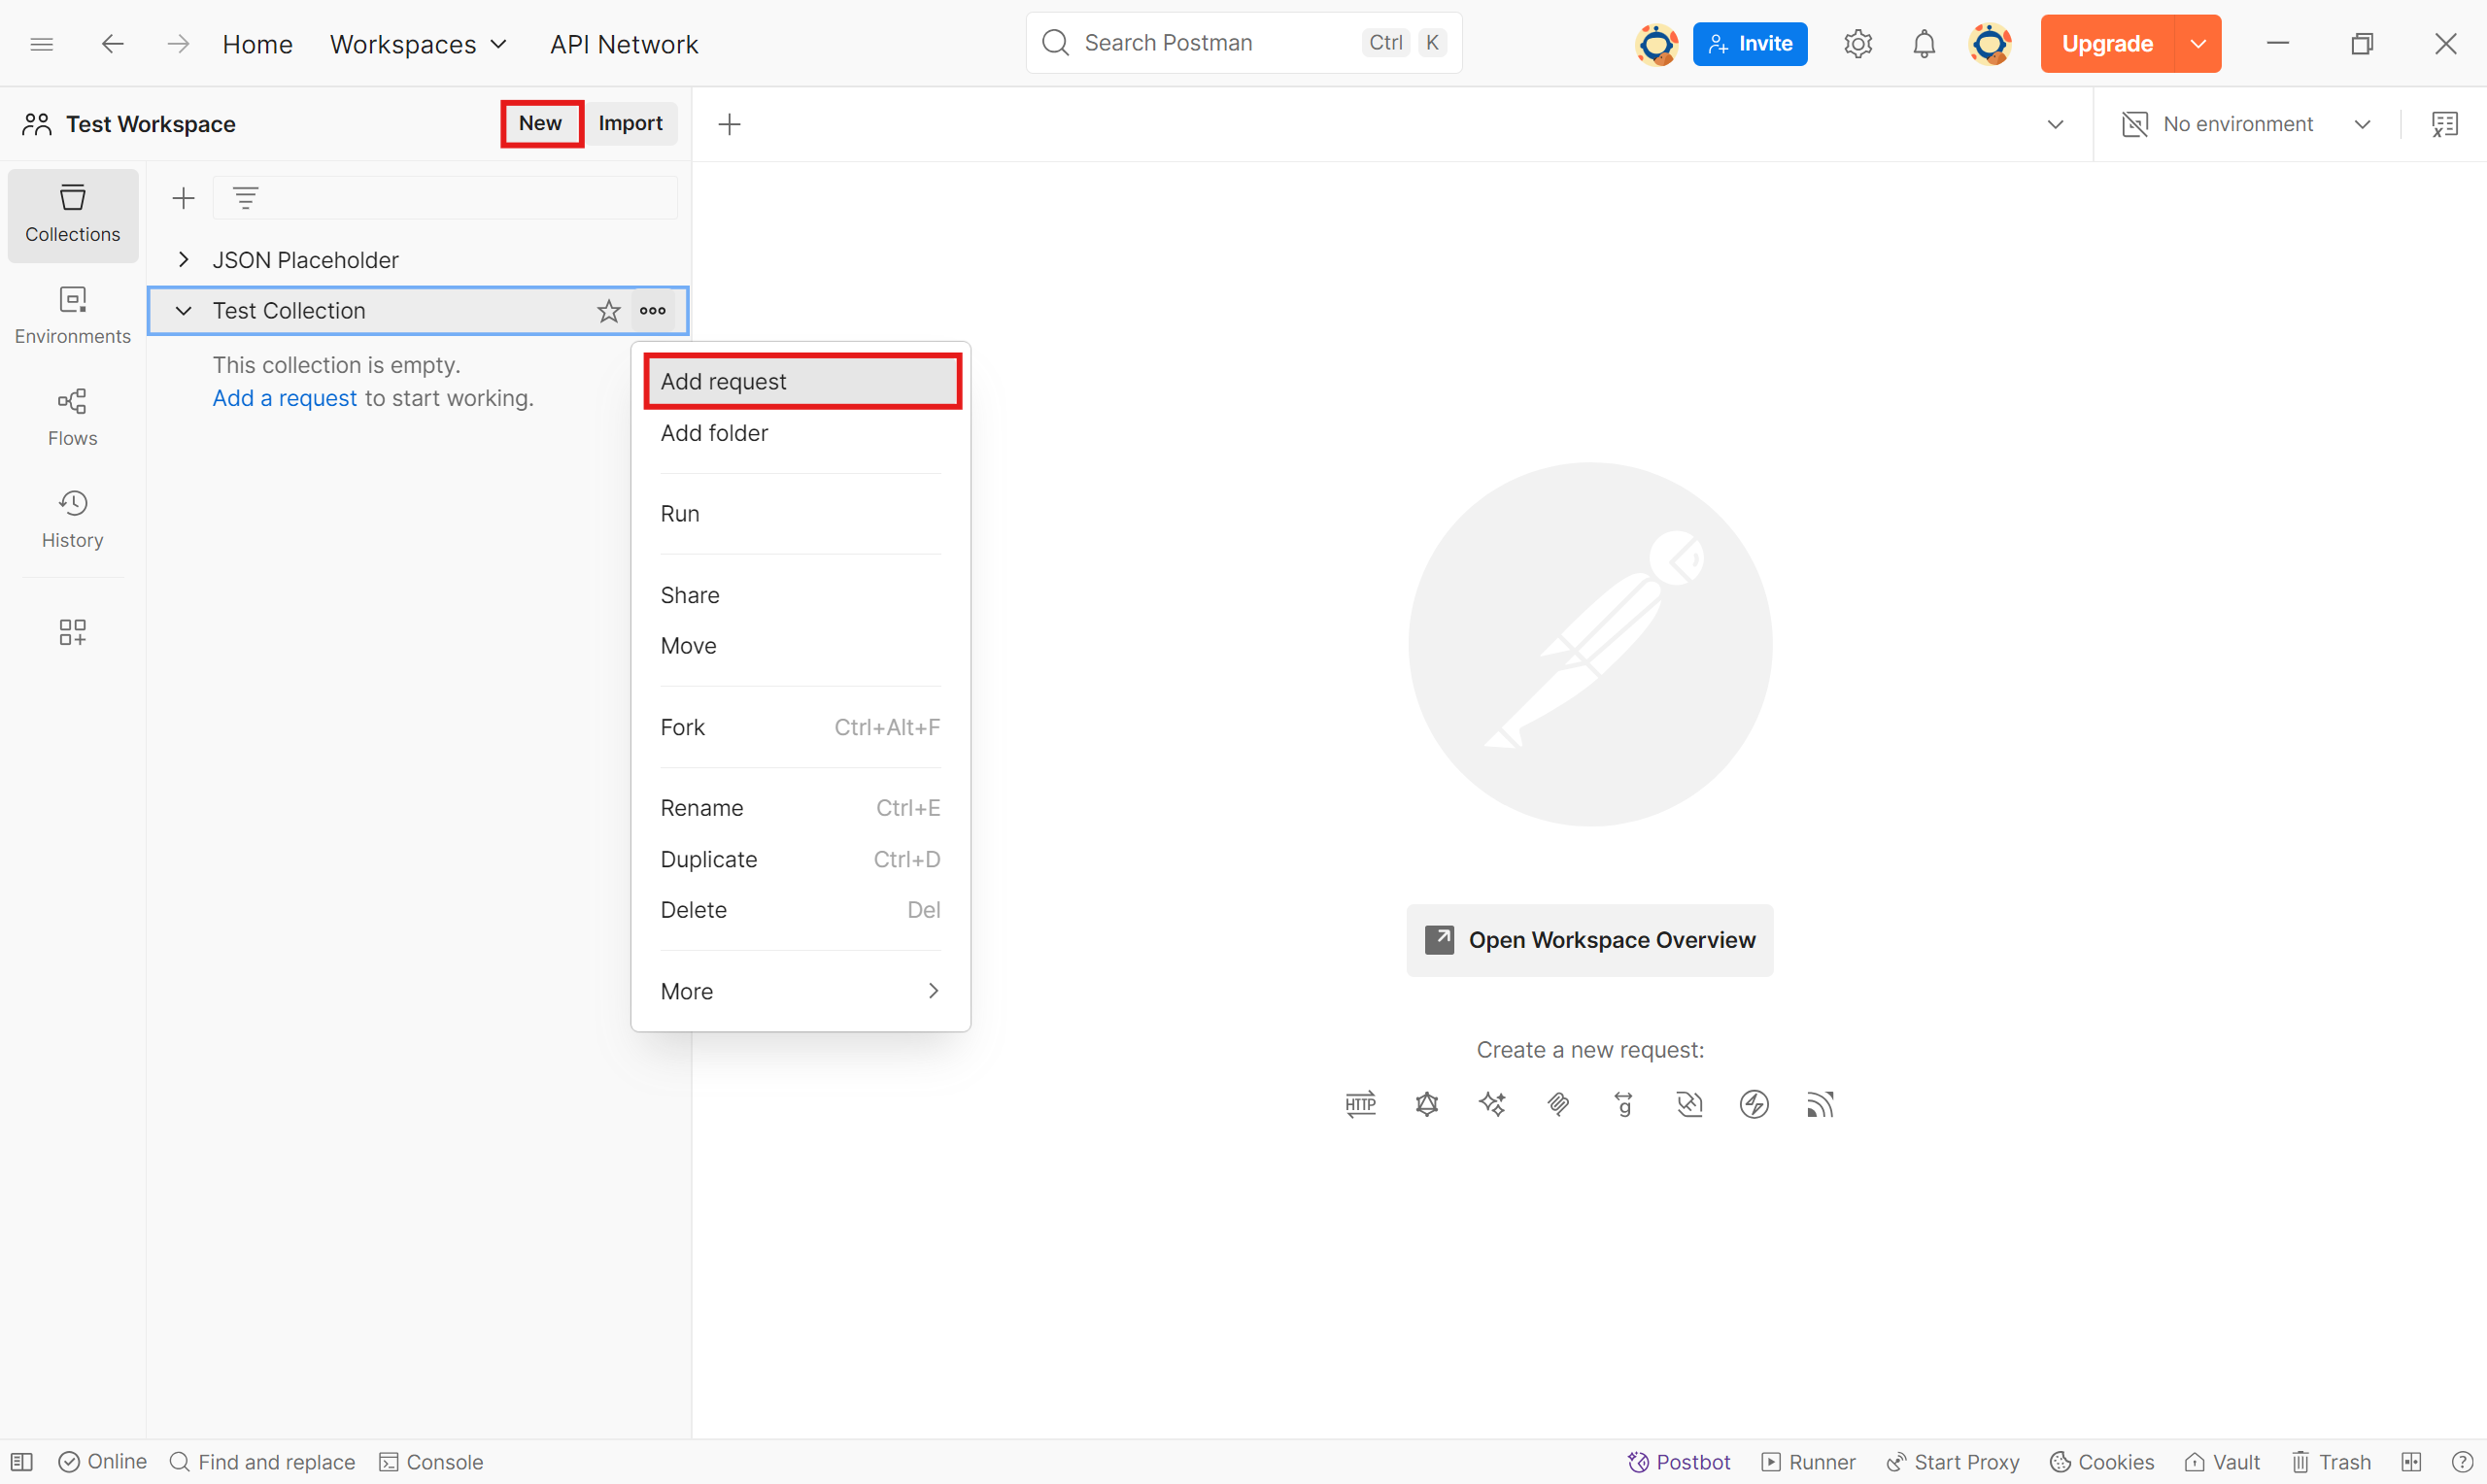The image size is (2487, 1484).
Task: Go forward with the right arrow
Action: 178,44
